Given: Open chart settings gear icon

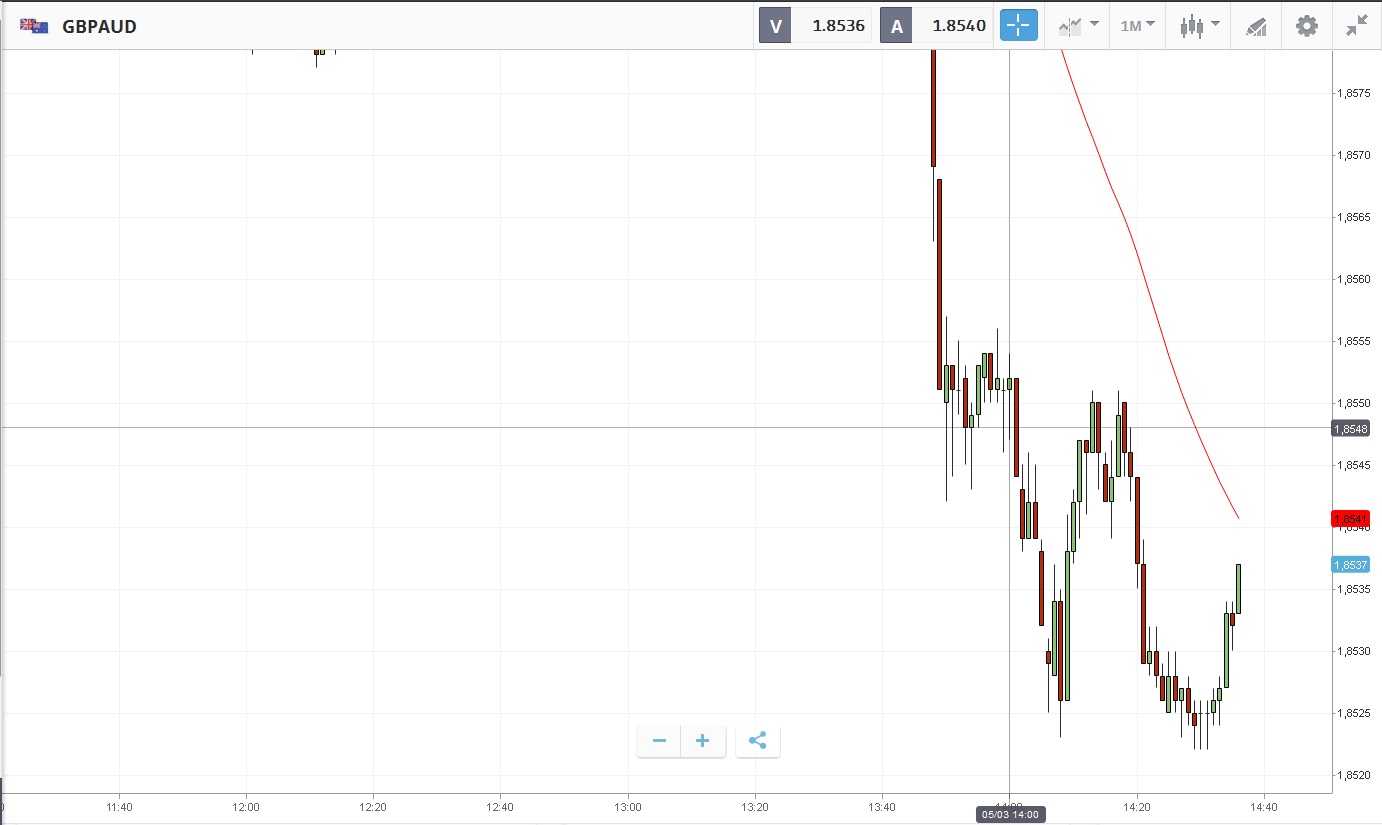Looking at the screenshot, I should [1307, 26].
